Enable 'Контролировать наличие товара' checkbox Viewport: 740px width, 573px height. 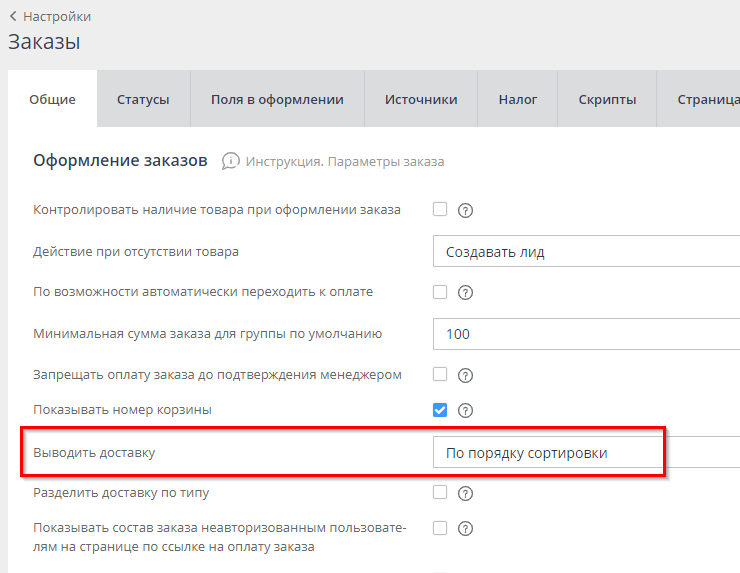click(440, 210)
